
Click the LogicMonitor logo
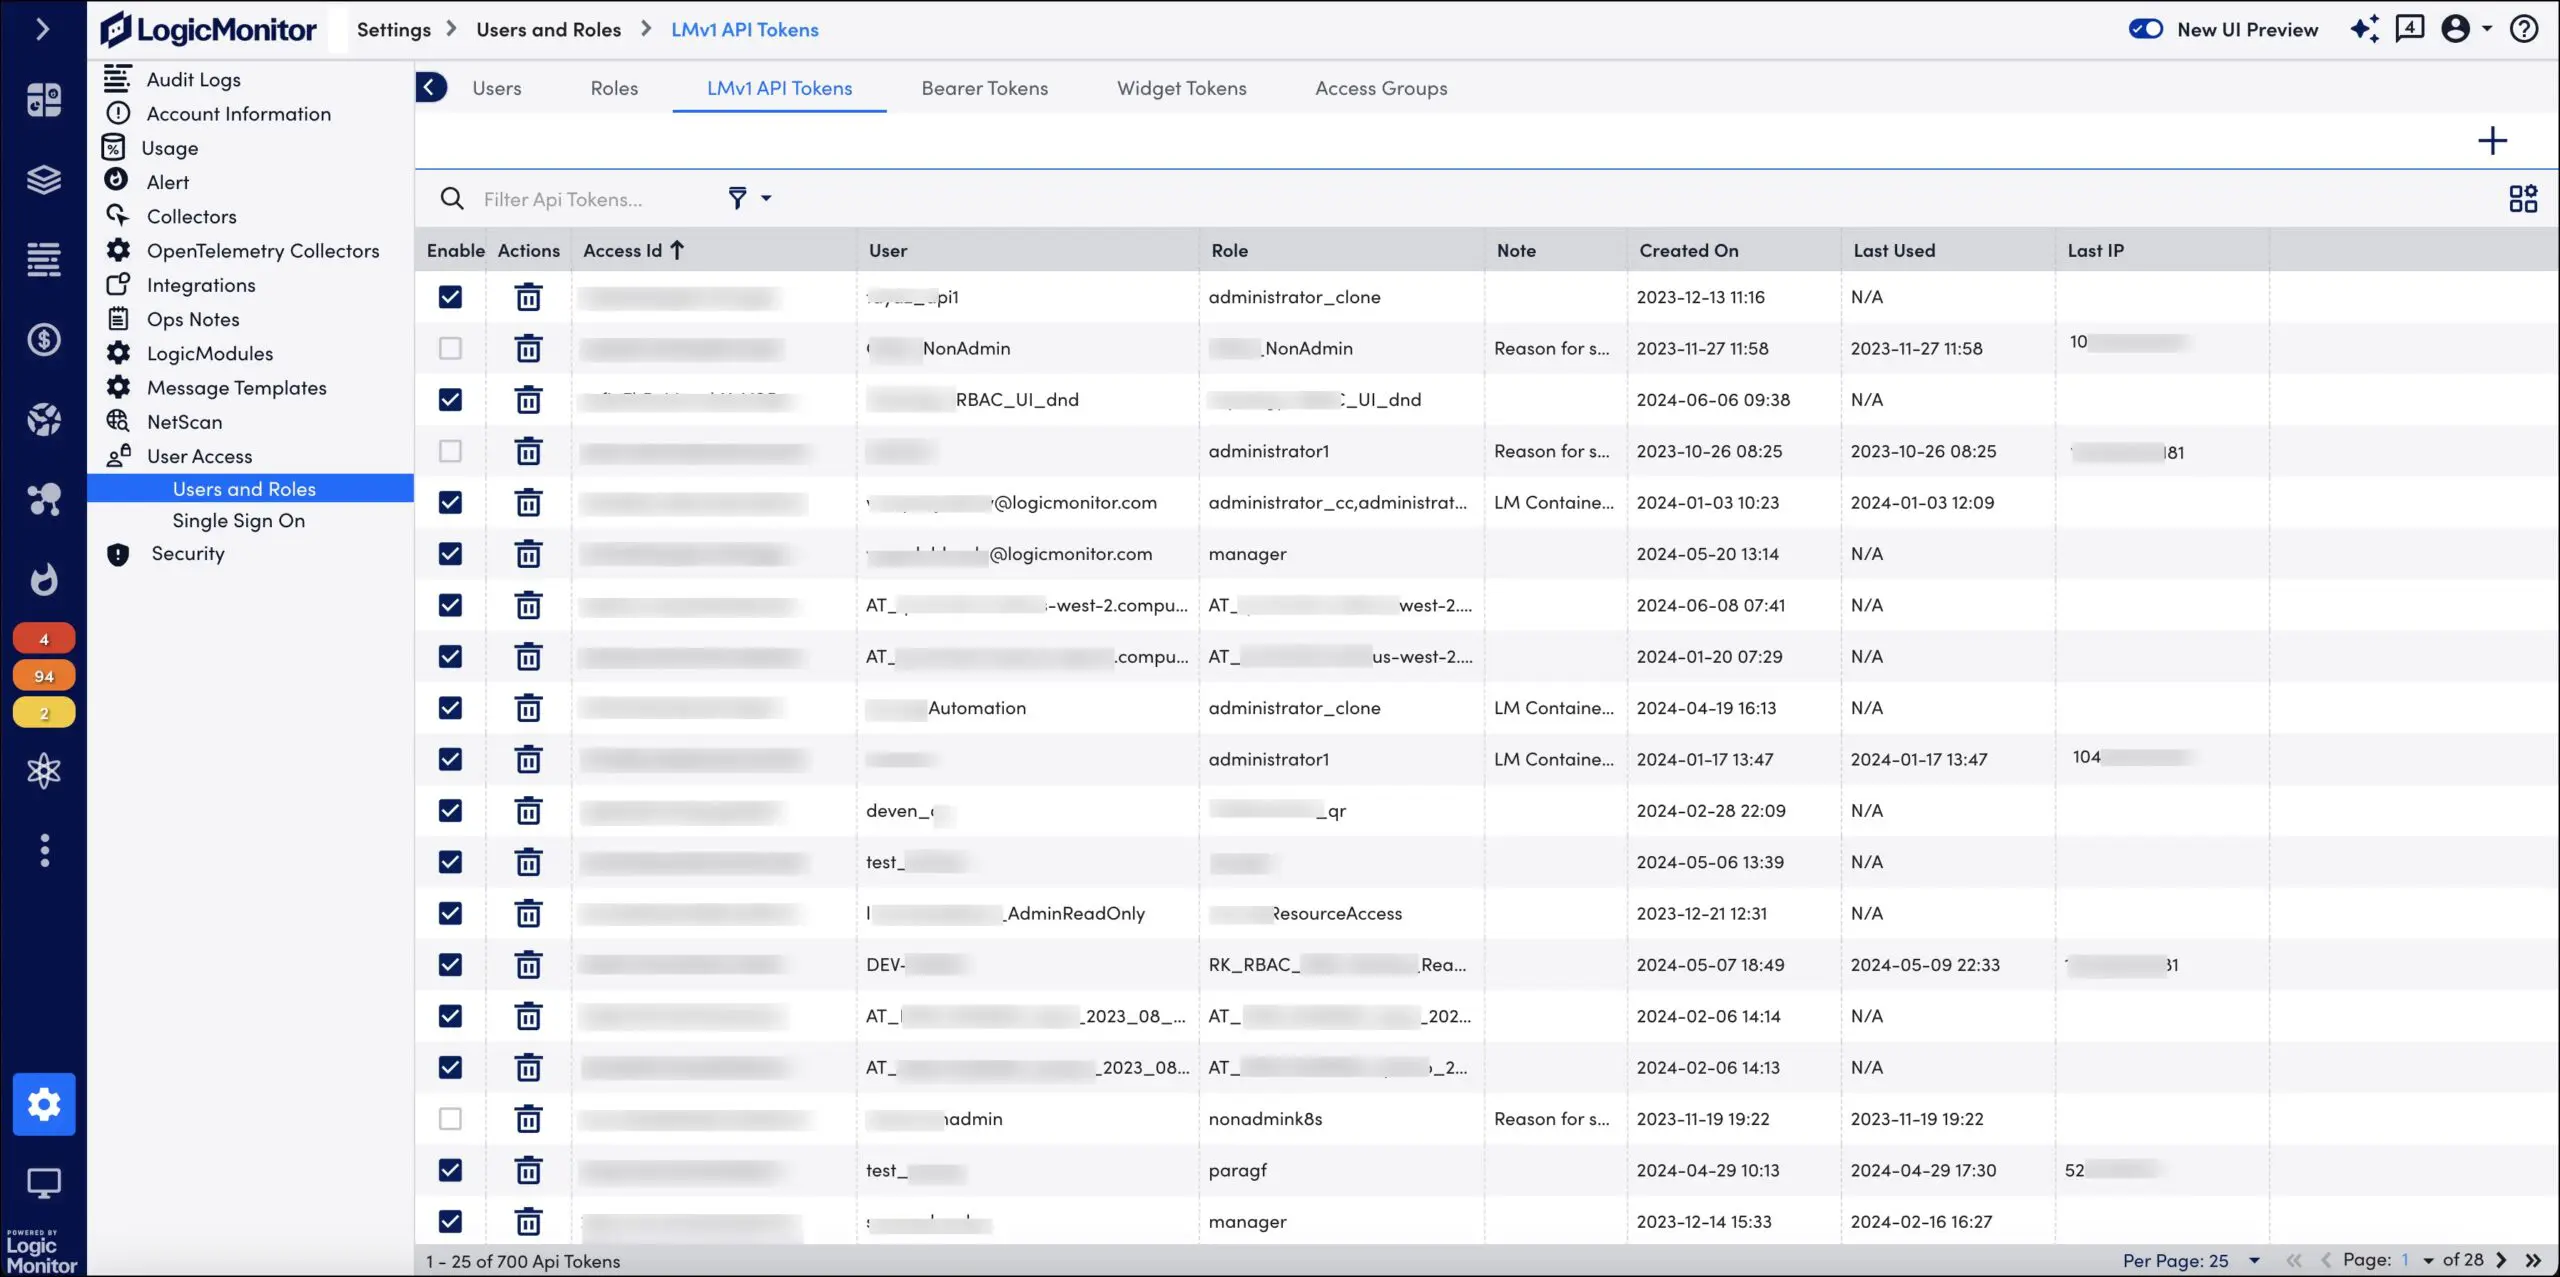point(208,30)
